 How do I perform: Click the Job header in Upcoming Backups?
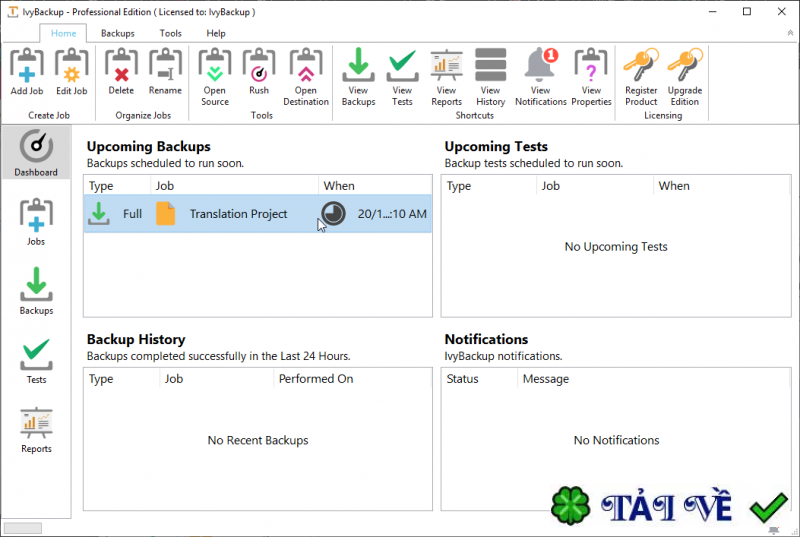pos(235,186)
